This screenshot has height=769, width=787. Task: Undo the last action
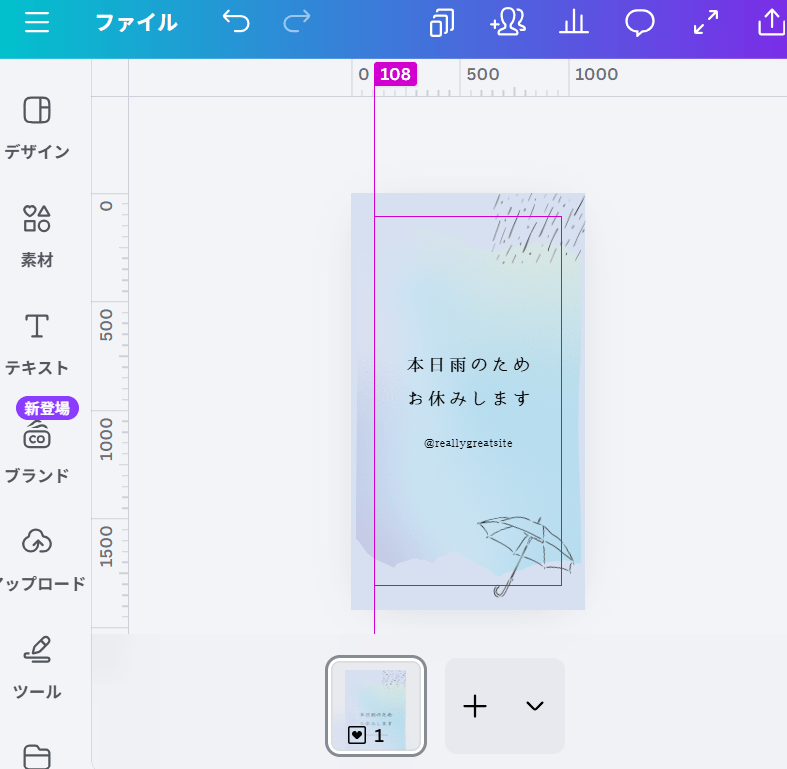[236, 23]
